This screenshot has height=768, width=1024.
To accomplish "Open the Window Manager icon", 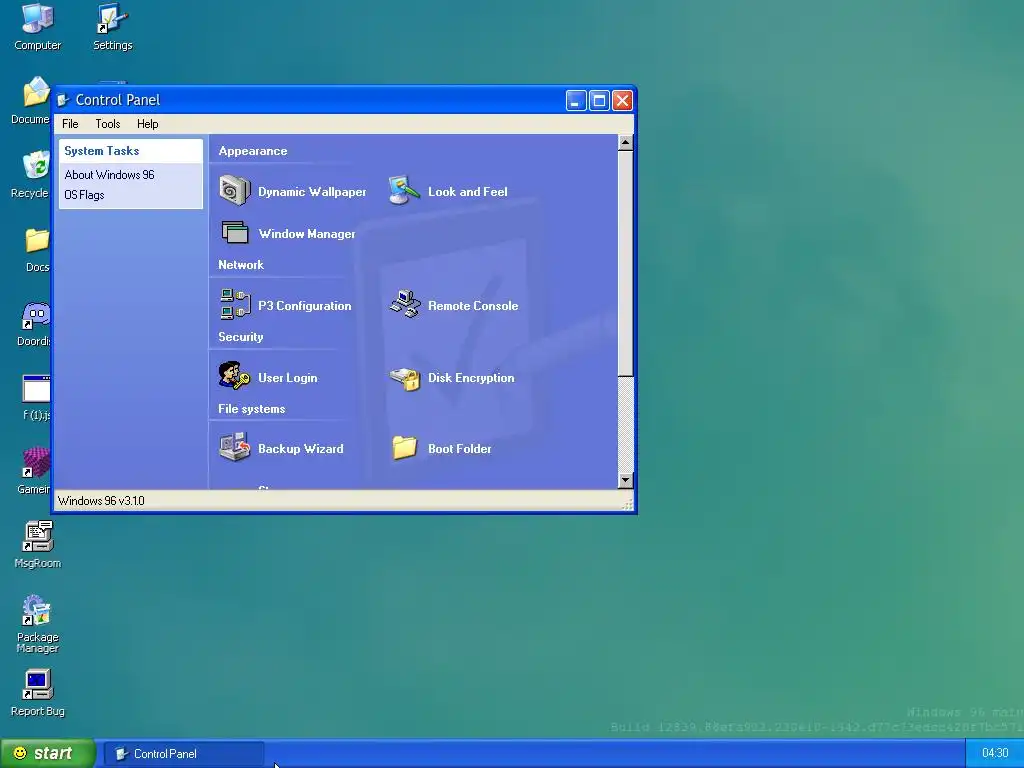I will click(234, 232).
